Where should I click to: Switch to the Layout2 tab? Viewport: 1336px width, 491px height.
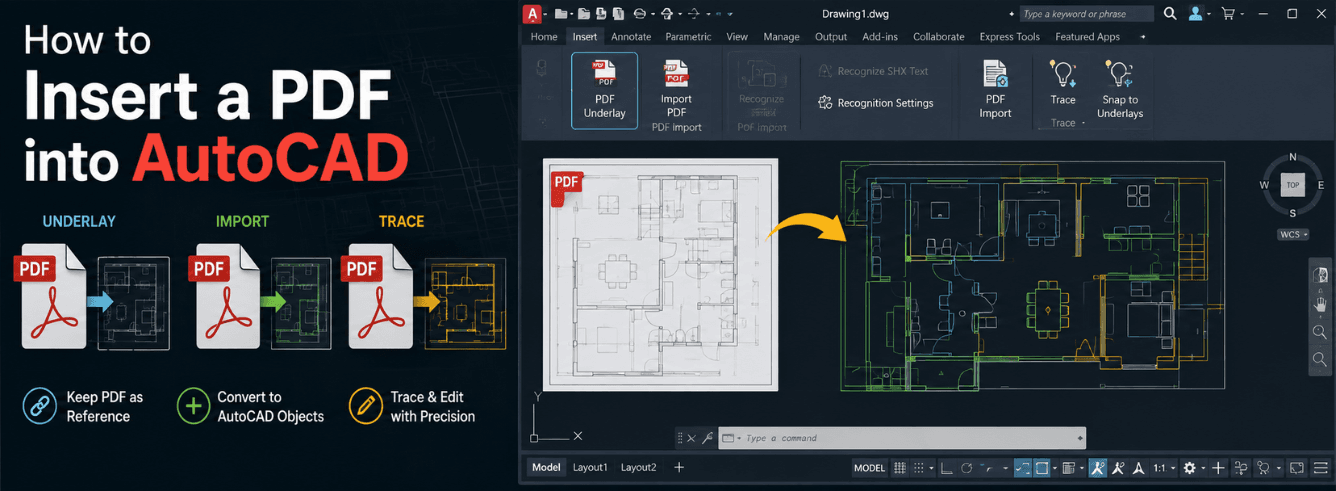point(639,467)
